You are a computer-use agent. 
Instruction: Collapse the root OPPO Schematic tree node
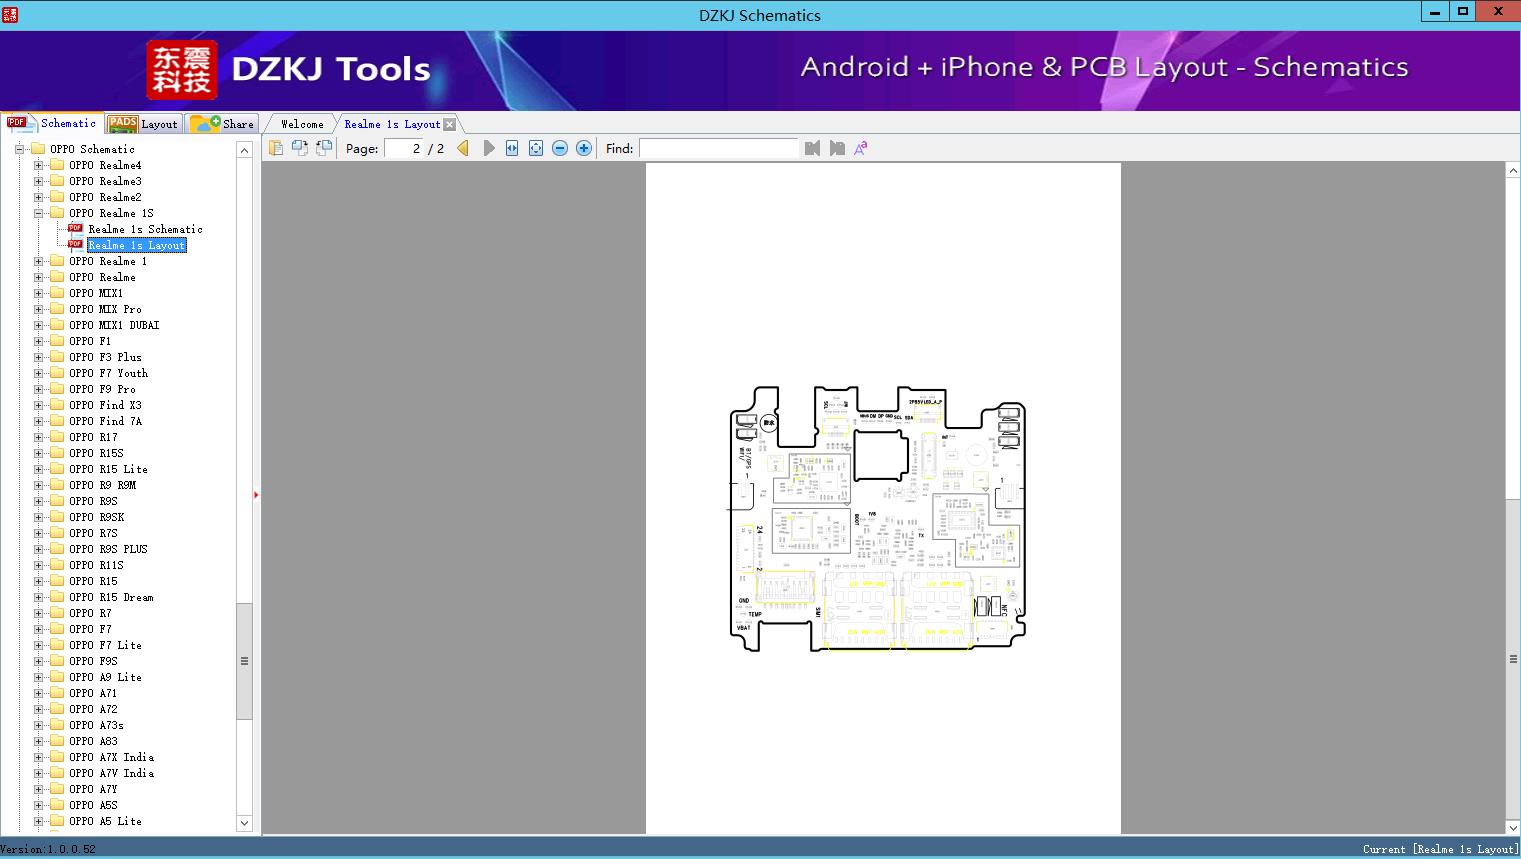coord(19,149)
